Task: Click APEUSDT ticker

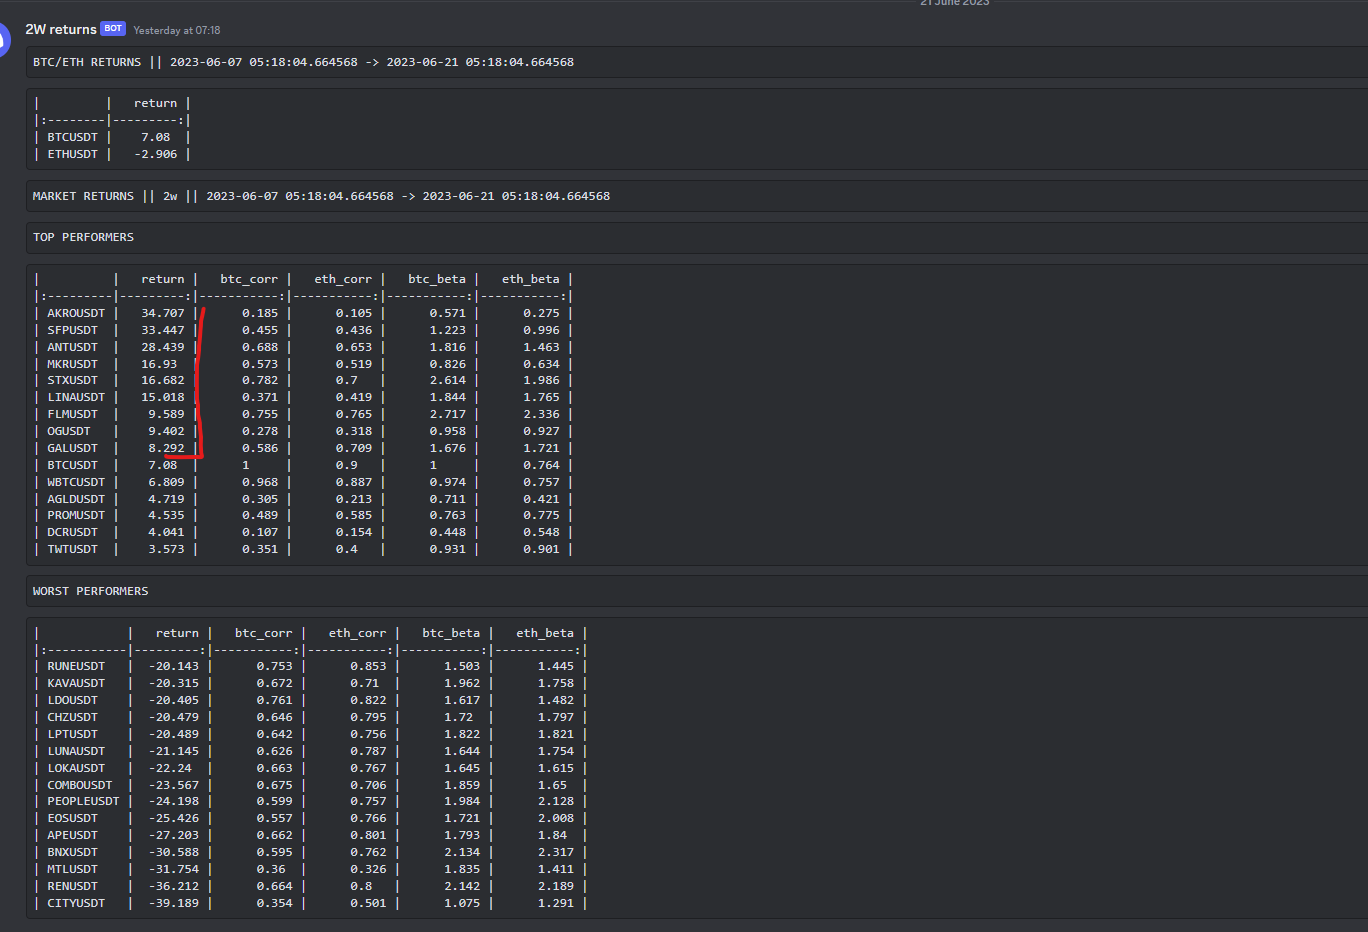Action: [73, 835]
